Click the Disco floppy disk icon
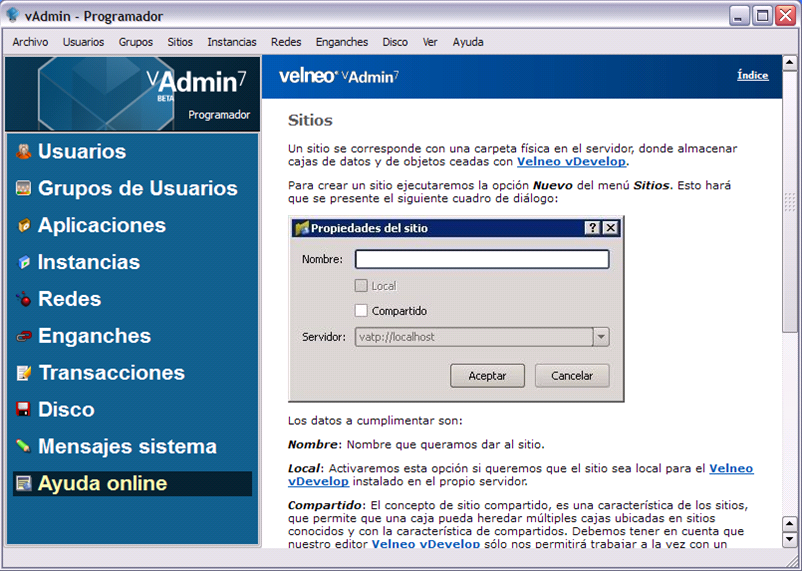The width and height of the screenshot is (803, 572). click(24, 410)
